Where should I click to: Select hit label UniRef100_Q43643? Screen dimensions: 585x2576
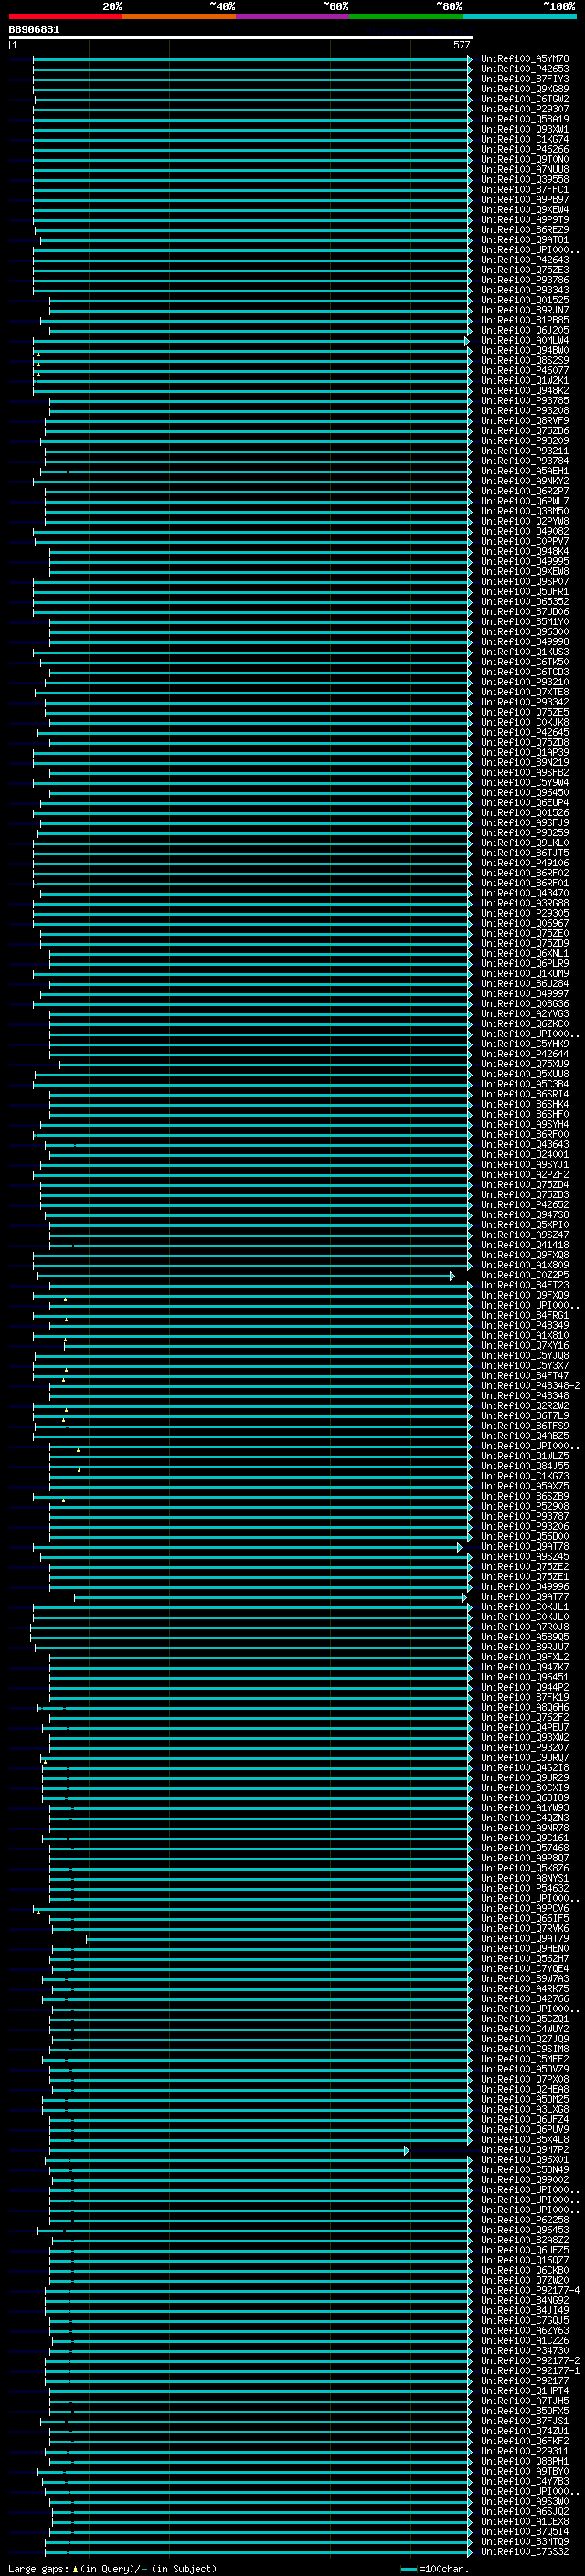coord(525,1144)
